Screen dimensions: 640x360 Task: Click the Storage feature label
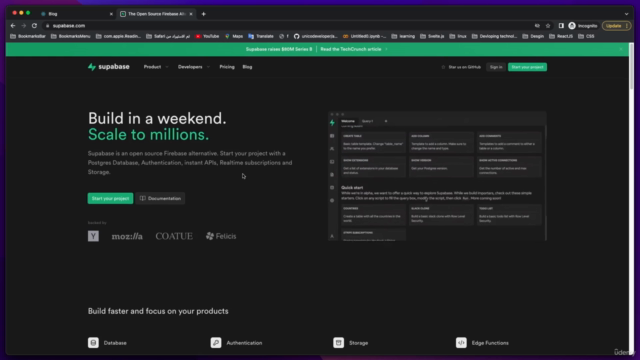pyautogui.click(x=359, y=343)
